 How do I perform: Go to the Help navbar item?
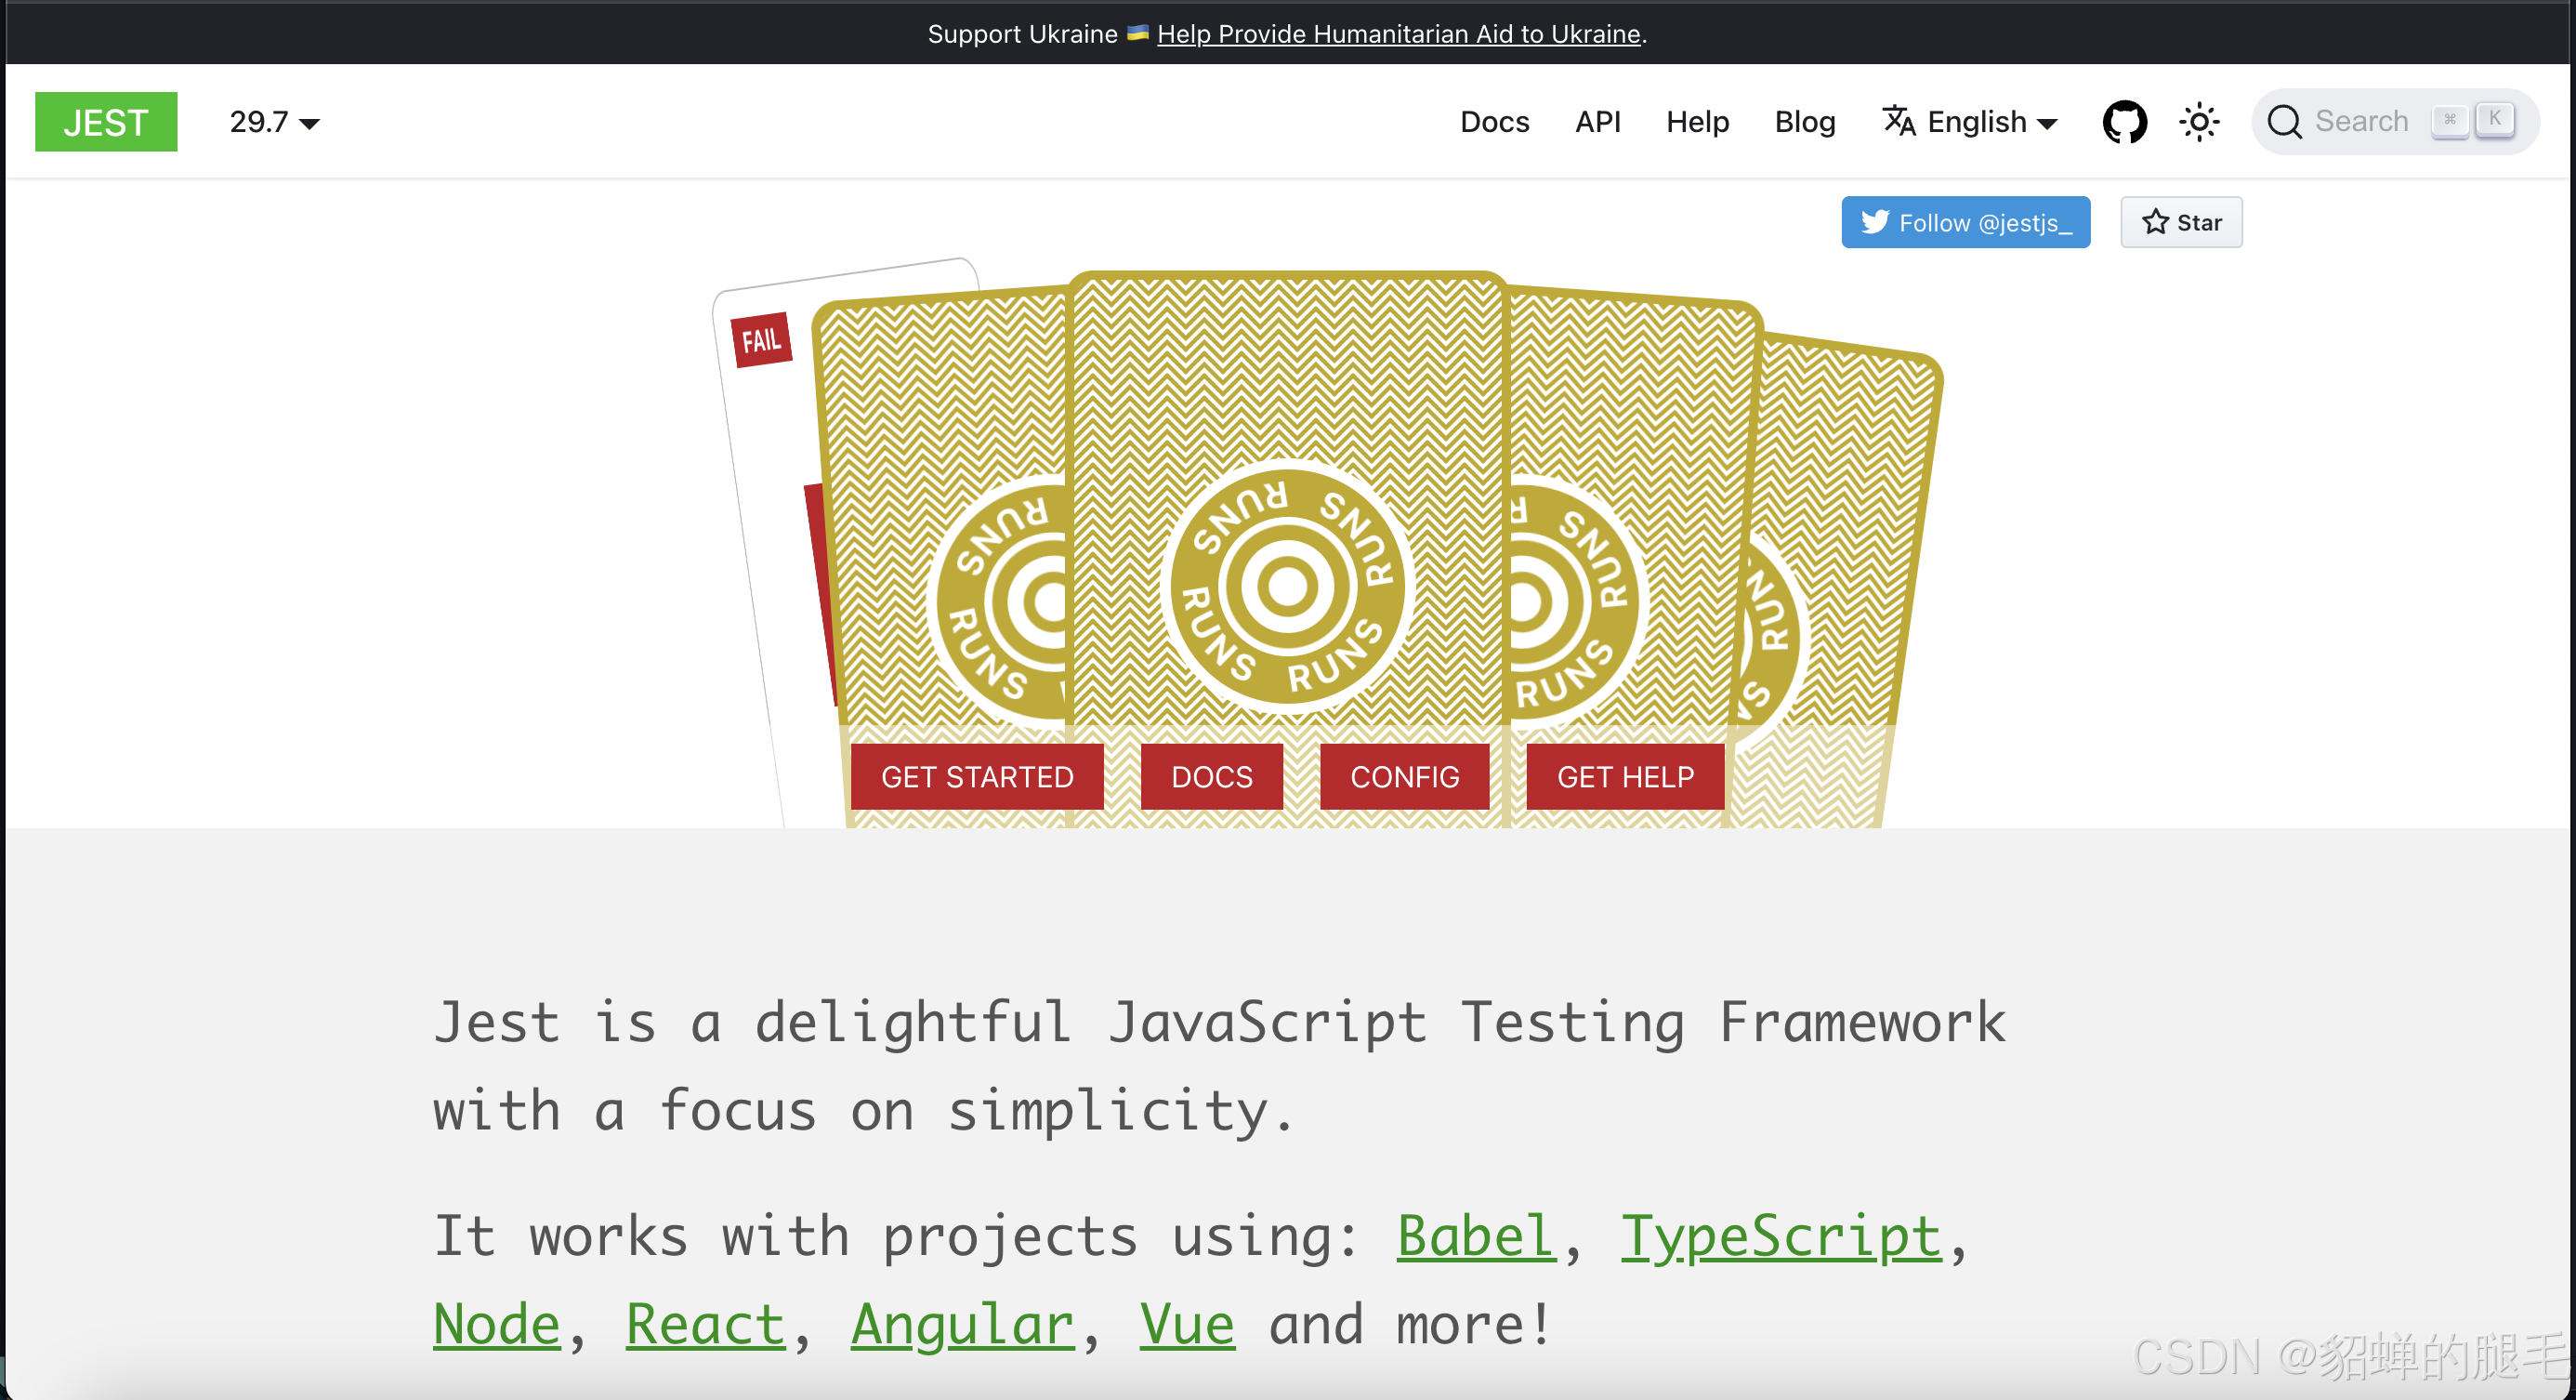point(1697,122)
